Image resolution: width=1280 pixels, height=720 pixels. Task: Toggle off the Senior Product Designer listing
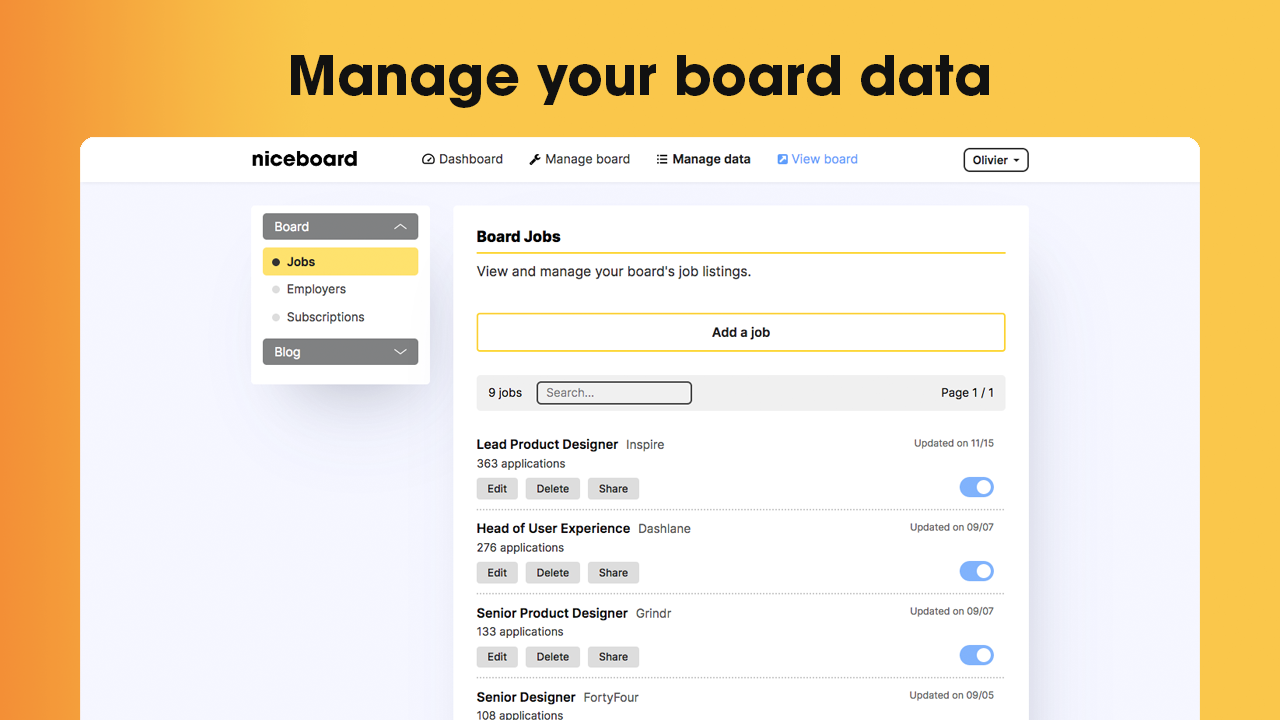977,655
